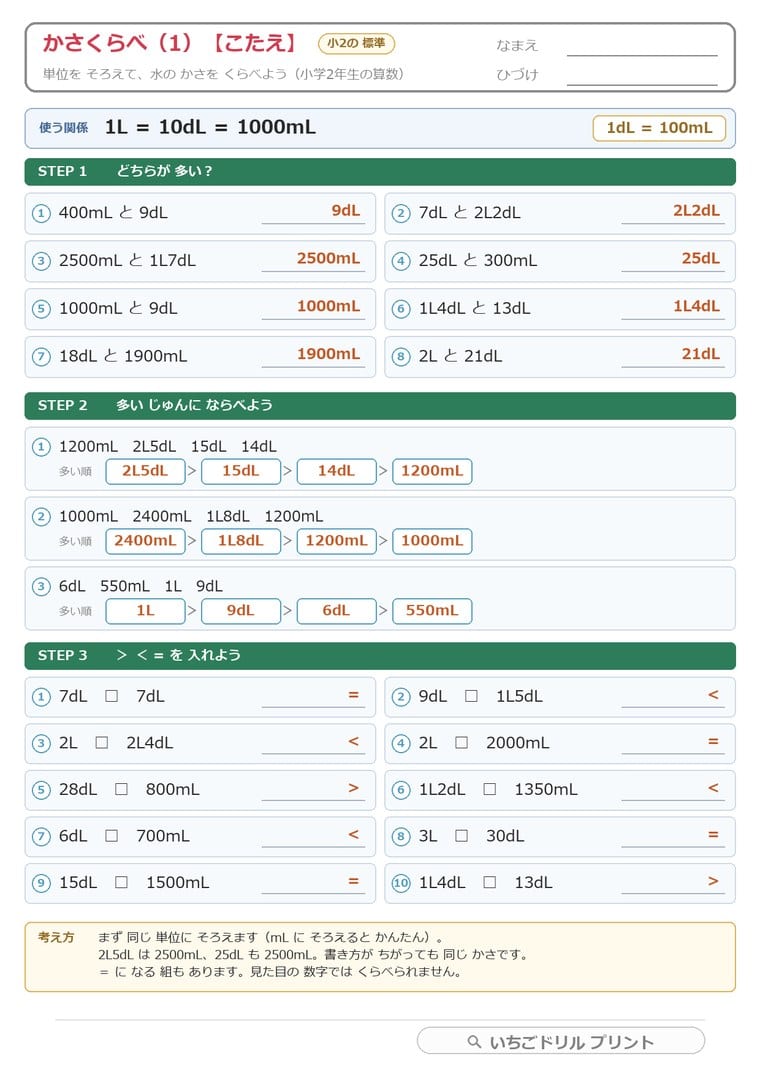Screen dimensions: 760x1075
Task: Click the STEP 3 header bar
Action: click(x=380, y=655)
